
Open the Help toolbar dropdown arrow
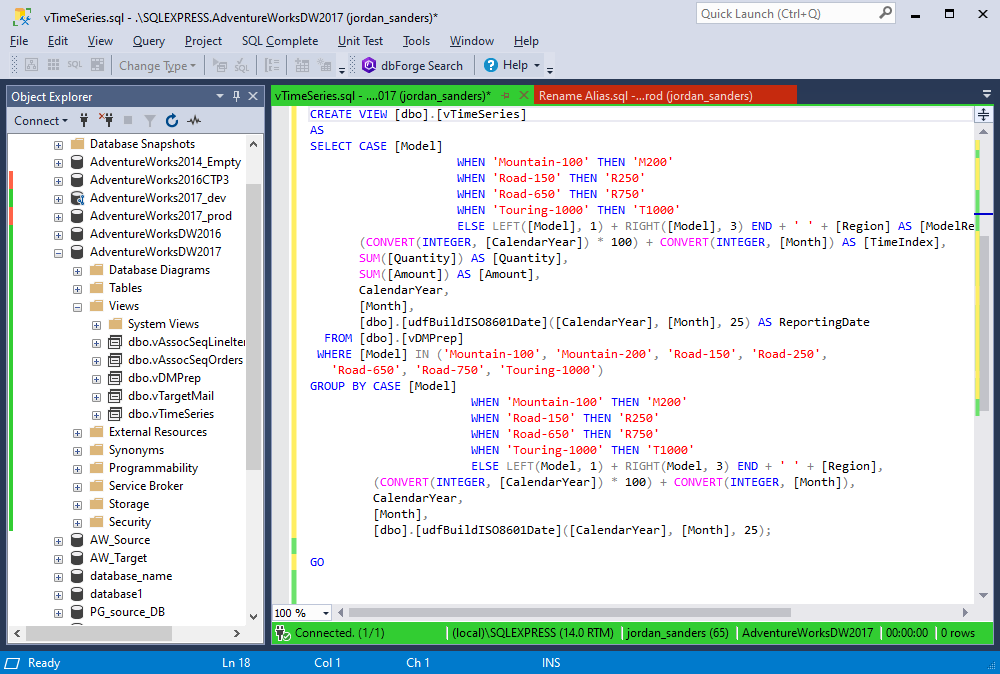(x=537, y=65)
